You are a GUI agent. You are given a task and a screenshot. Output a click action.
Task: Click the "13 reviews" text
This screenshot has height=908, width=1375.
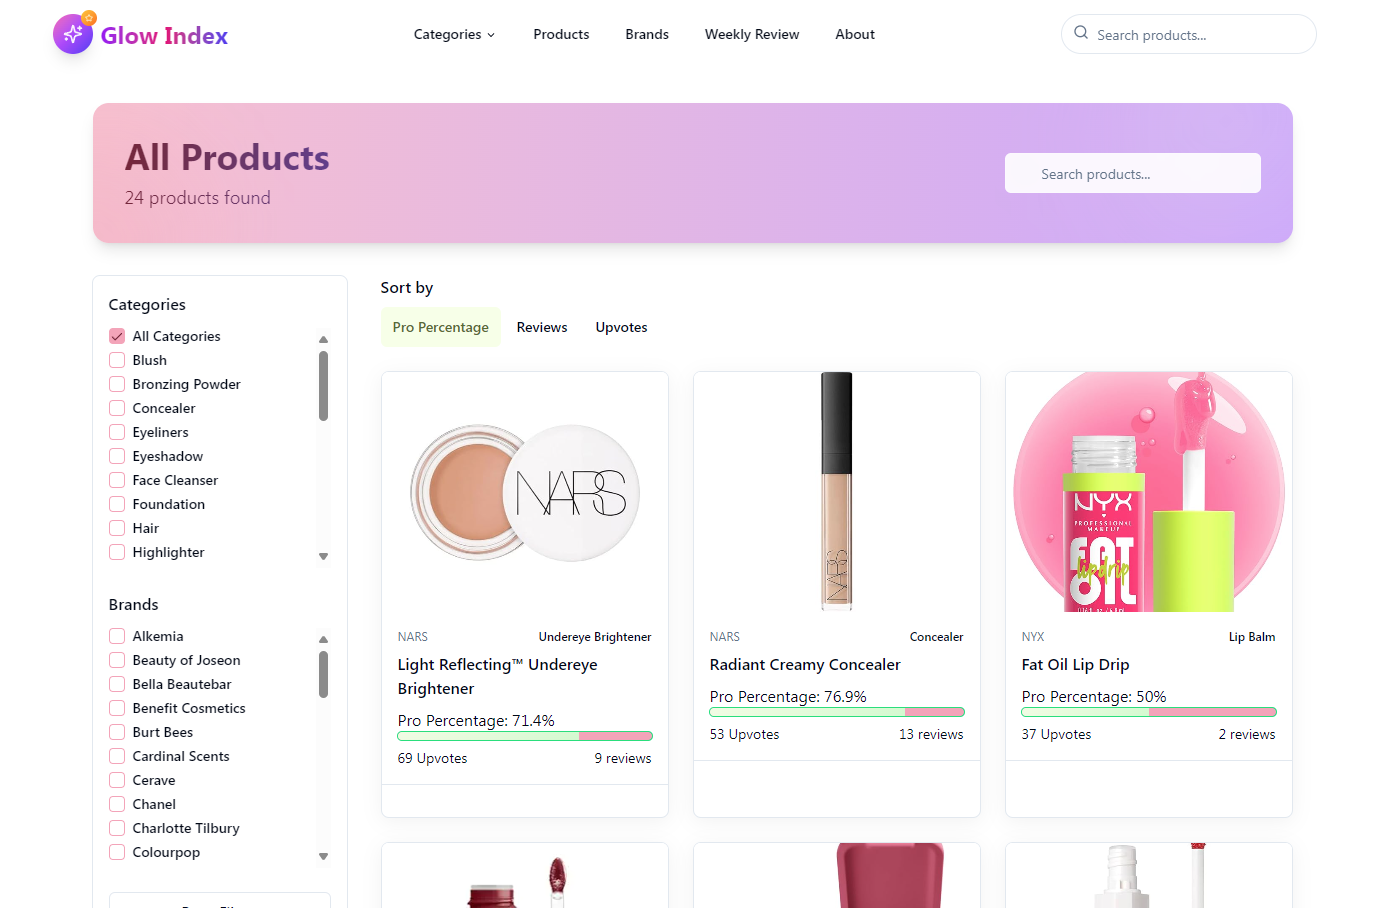(931, 734)
